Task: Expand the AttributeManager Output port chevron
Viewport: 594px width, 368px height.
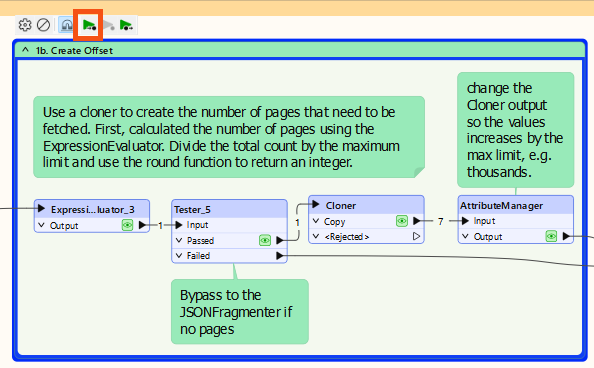Action: (x=465, y=236)
